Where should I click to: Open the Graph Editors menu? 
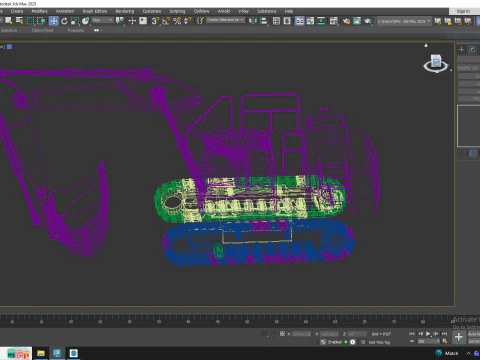click(95, 11)
